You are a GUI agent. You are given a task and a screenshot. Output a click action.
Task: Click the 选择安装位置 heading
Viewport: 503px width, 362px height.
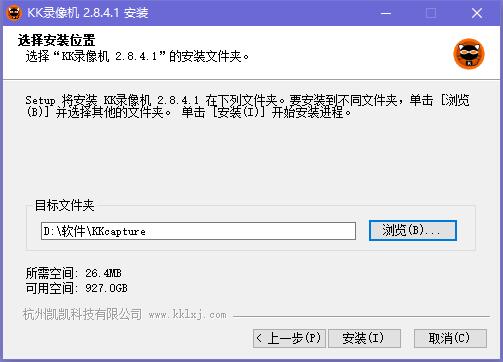tap(57, 40)
